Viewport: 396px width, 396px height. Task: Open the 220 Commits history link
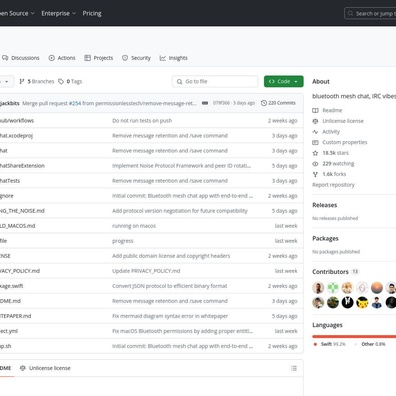278,103
